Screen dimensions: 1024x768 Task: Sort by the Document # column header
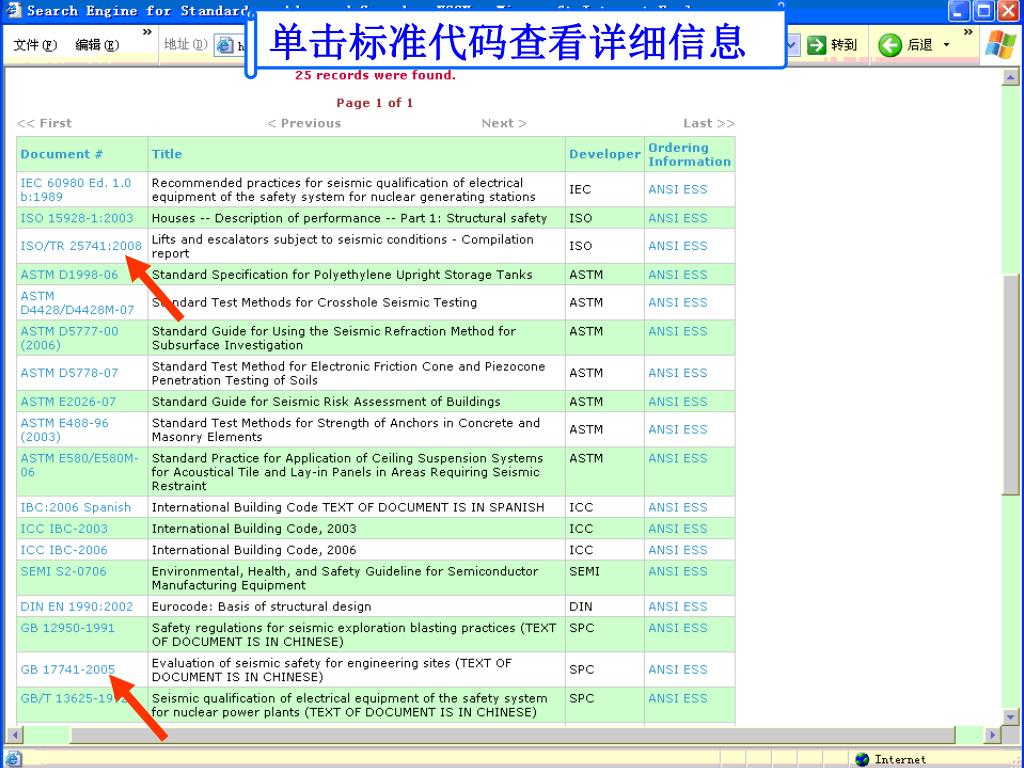pos(61,154)
